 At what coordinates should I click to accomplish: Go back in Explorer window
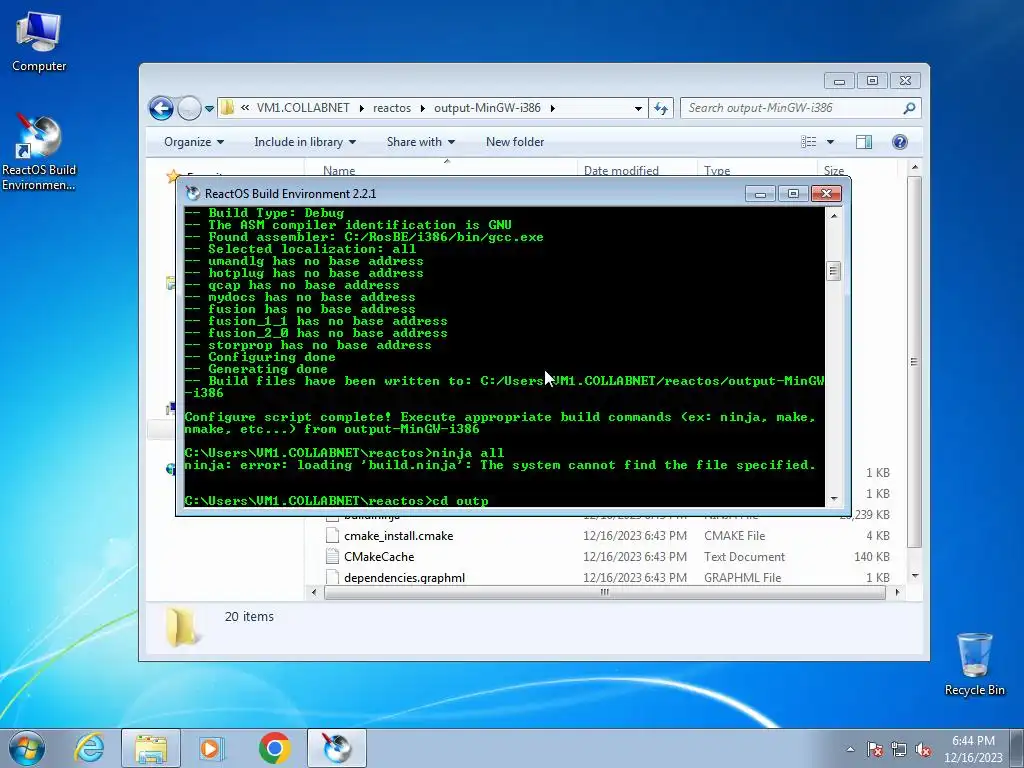[x=161, y=108]
